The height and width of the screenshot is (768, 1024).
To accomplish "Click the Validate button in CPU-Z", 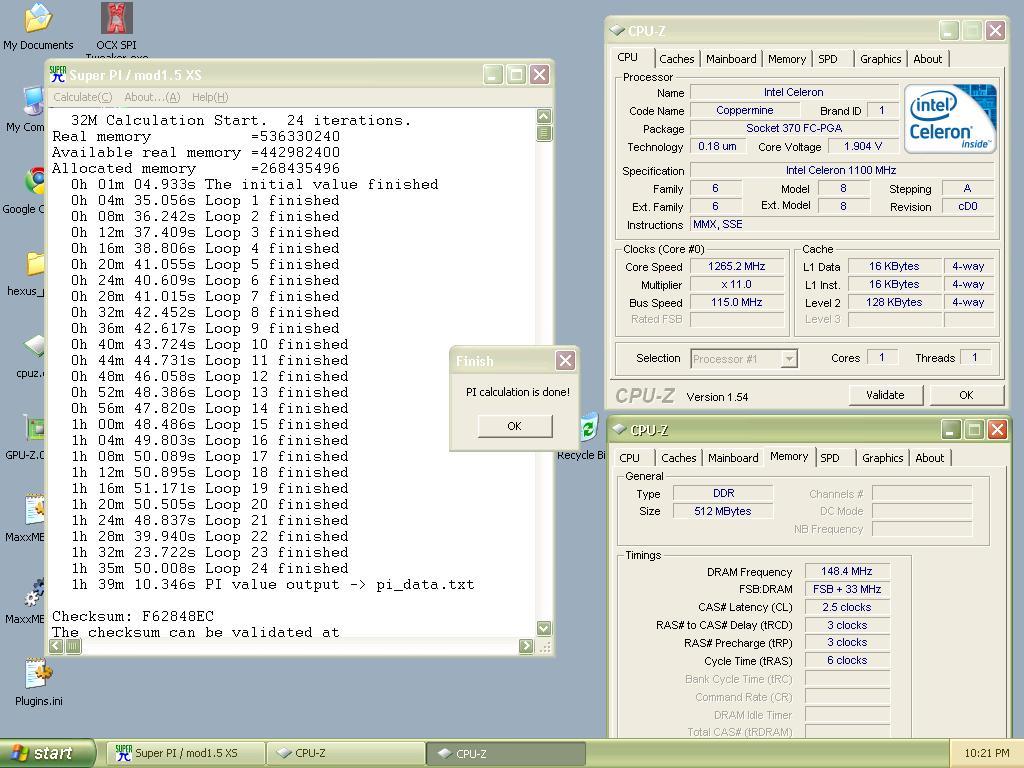I will [x=885, y=395].
